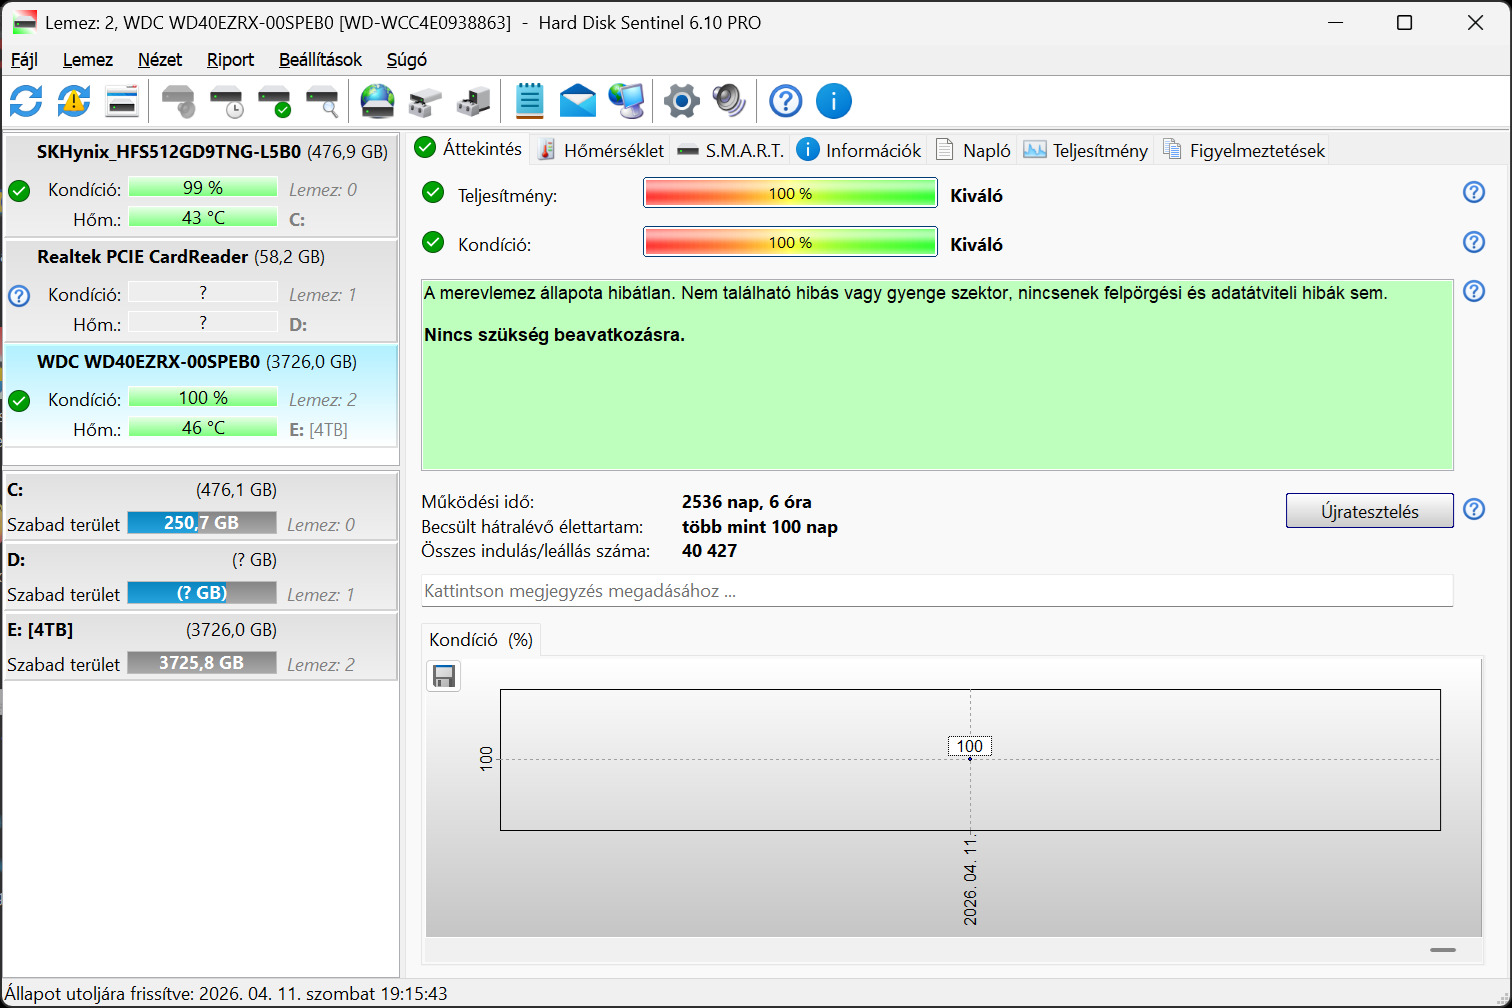Click the status bar last refresh text
Screen dimensions: 1512x1008
(226, 994)
